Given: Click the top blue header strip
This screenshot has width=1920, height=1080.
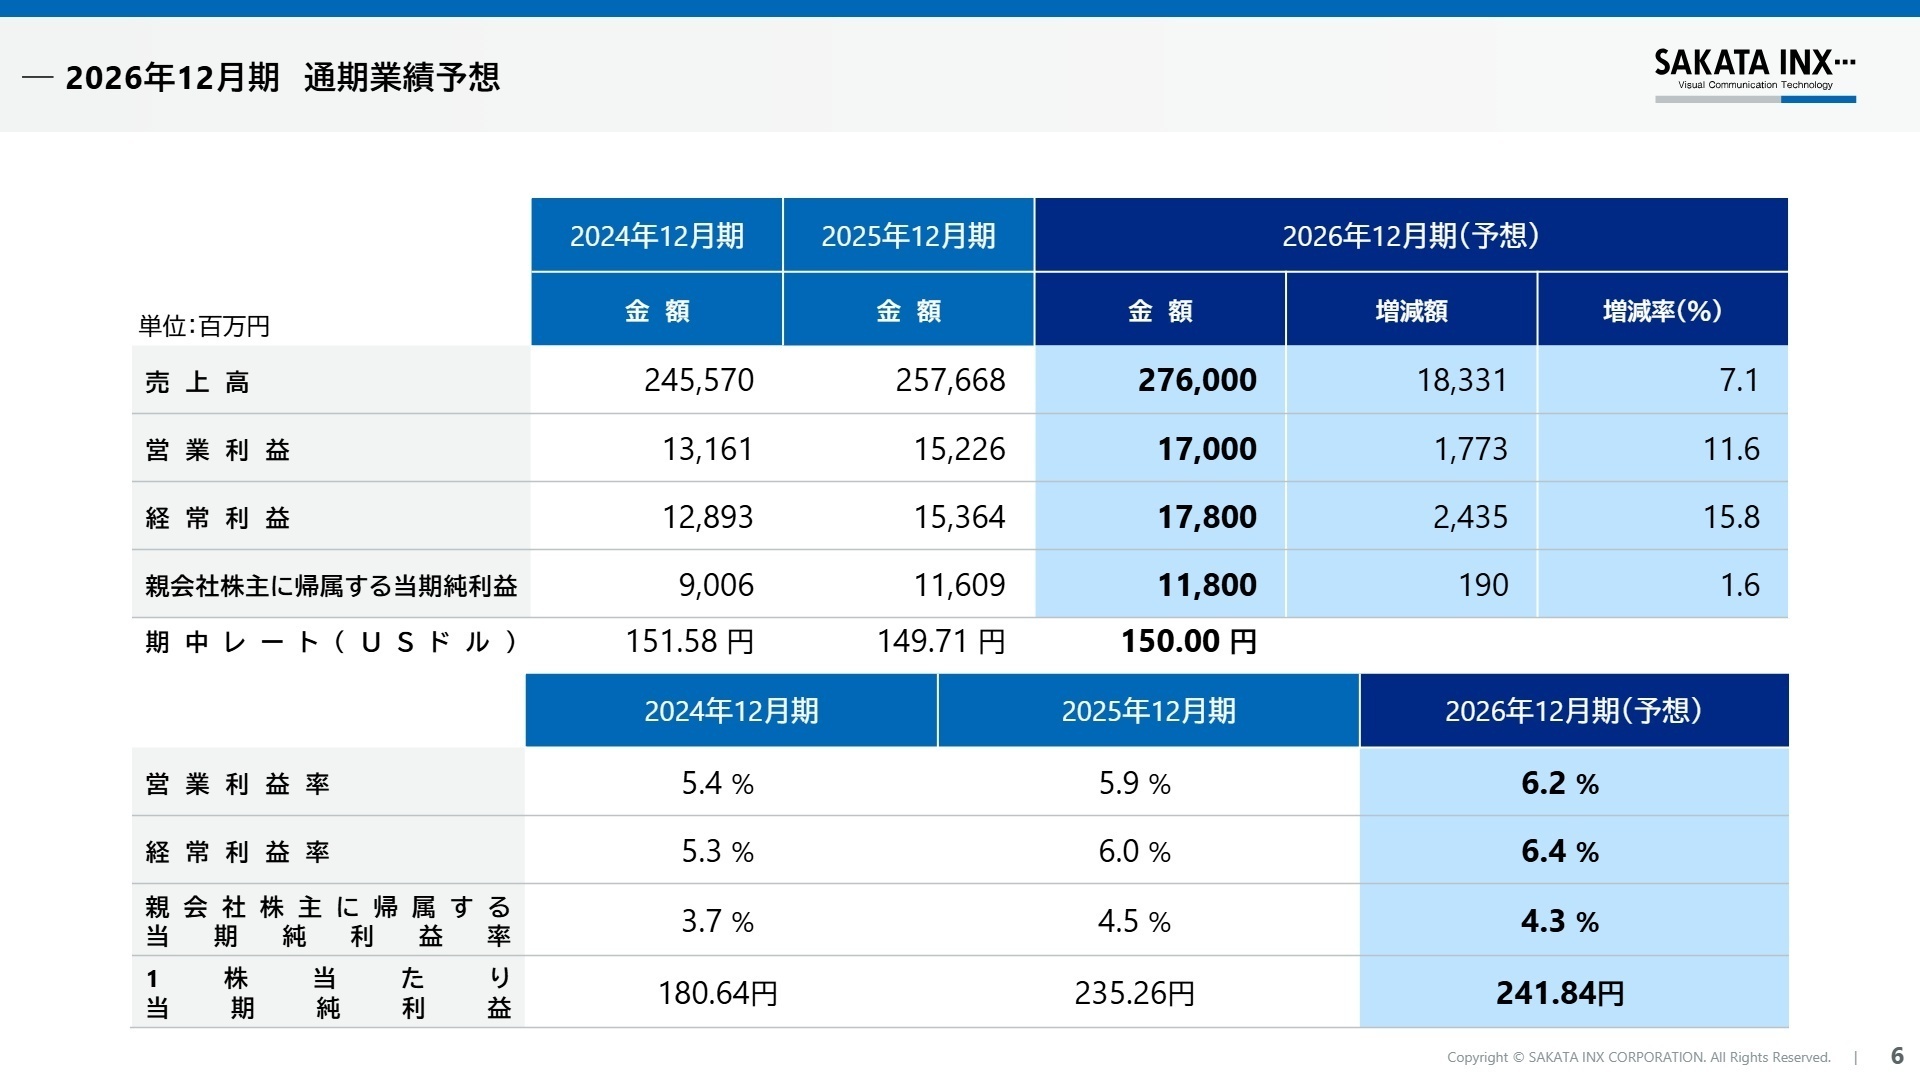Looking at the screenshot, I should (x=960, y=8).
